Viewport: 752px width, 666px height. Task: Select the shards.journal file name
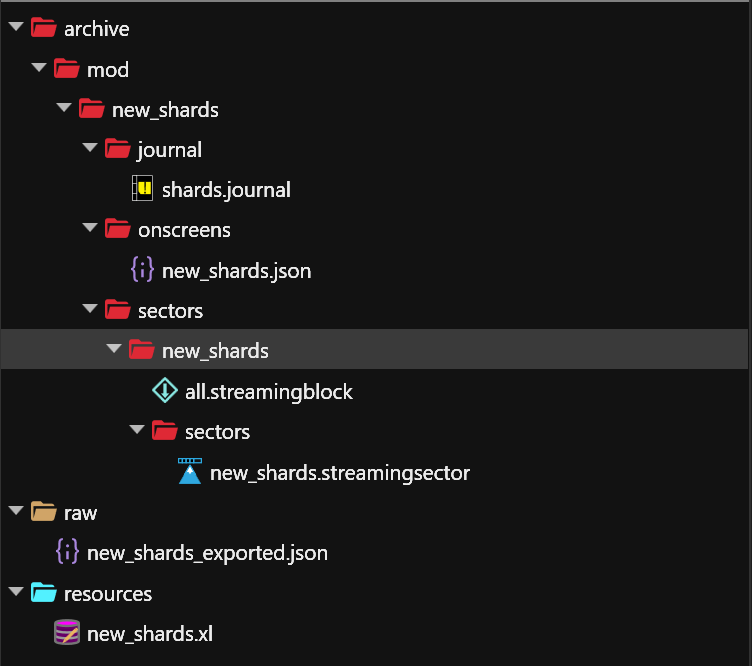(x=226, y=189)
